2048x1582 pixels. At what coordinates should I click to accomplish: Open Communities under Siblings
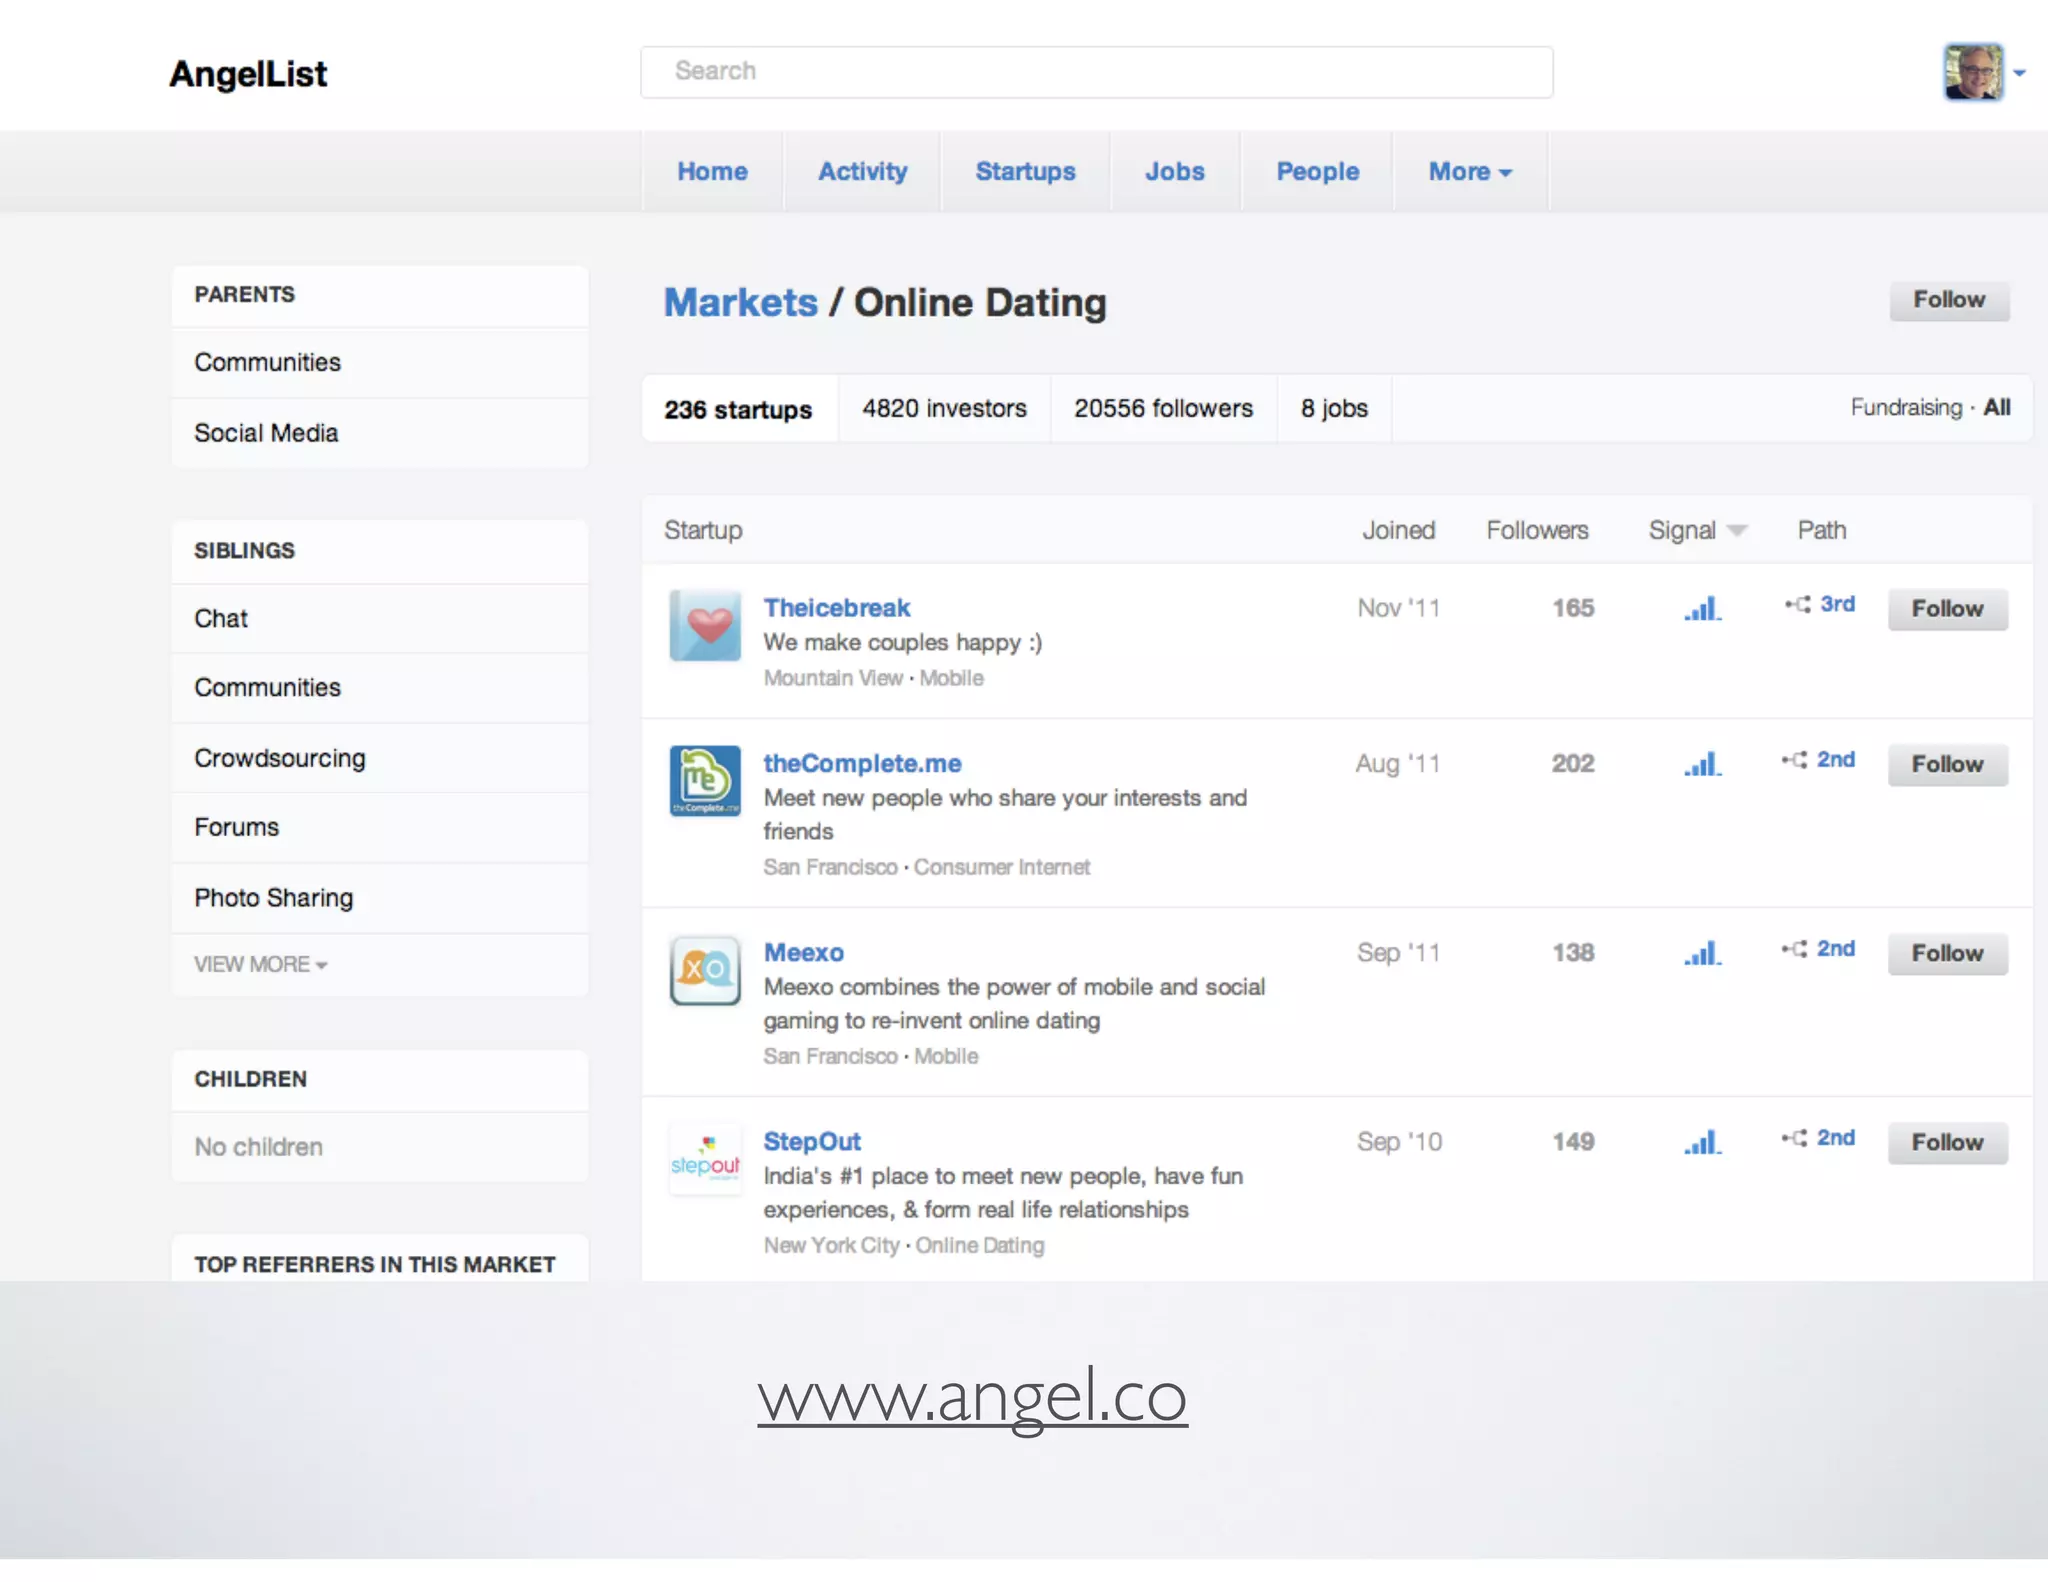tap(380, 688)
